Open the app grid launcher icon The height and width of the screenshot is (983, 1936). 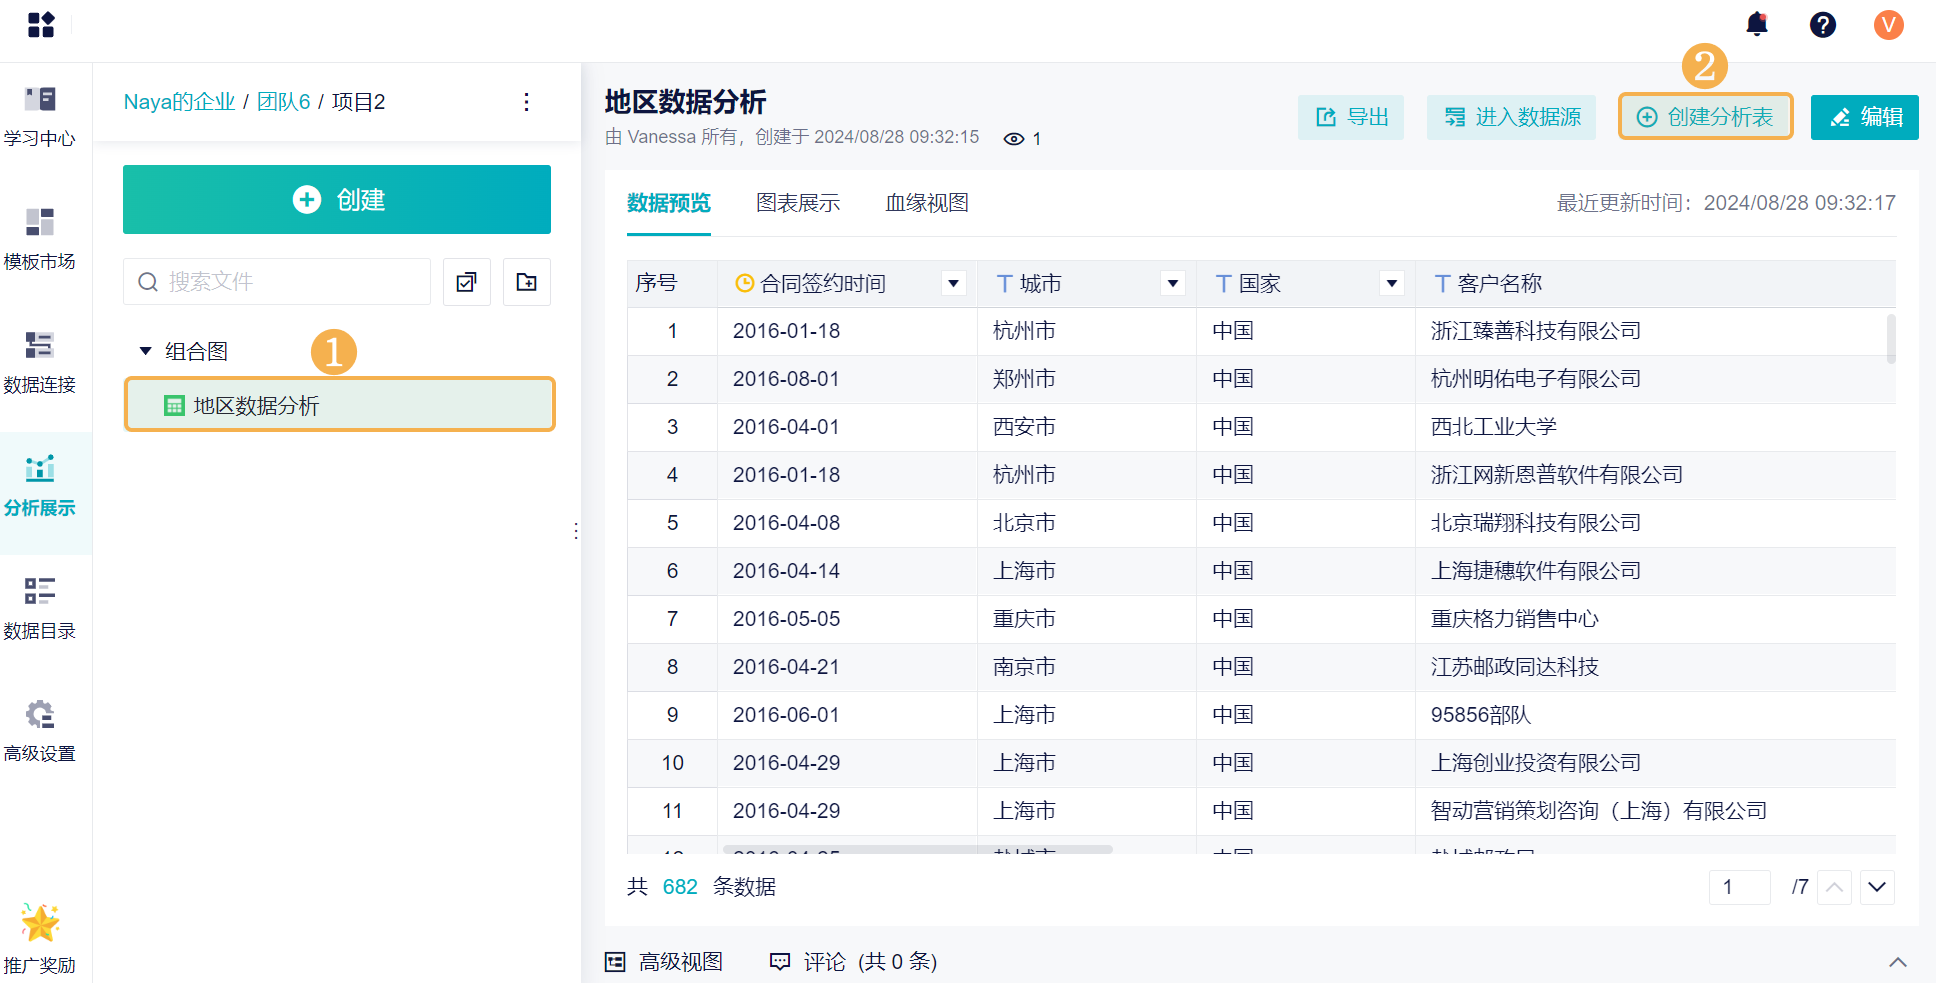click(x=41, y=24)
